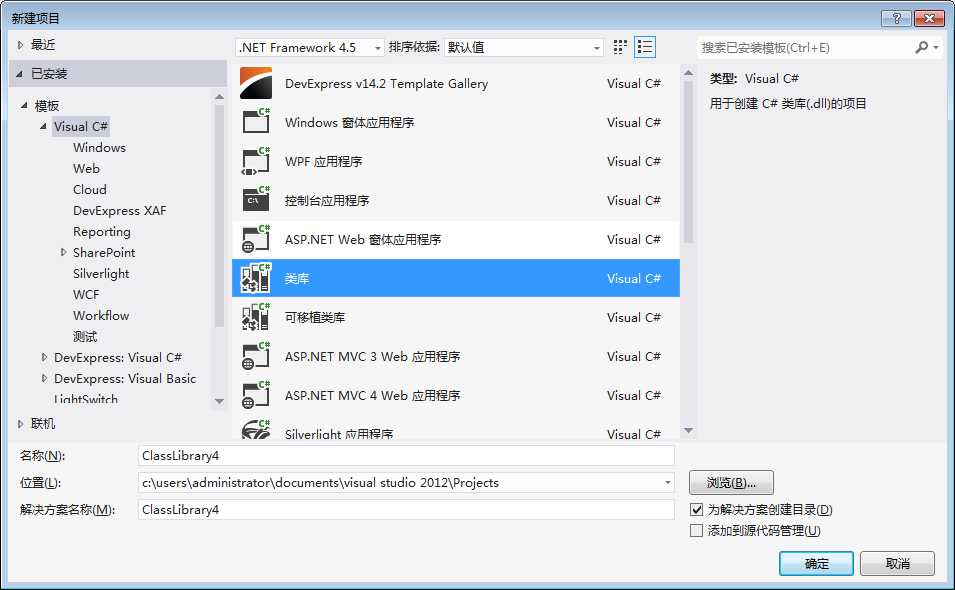The height and width of the screenshot is (590, 955).
Task: Select the 测试 category
Action: point(85,337)
